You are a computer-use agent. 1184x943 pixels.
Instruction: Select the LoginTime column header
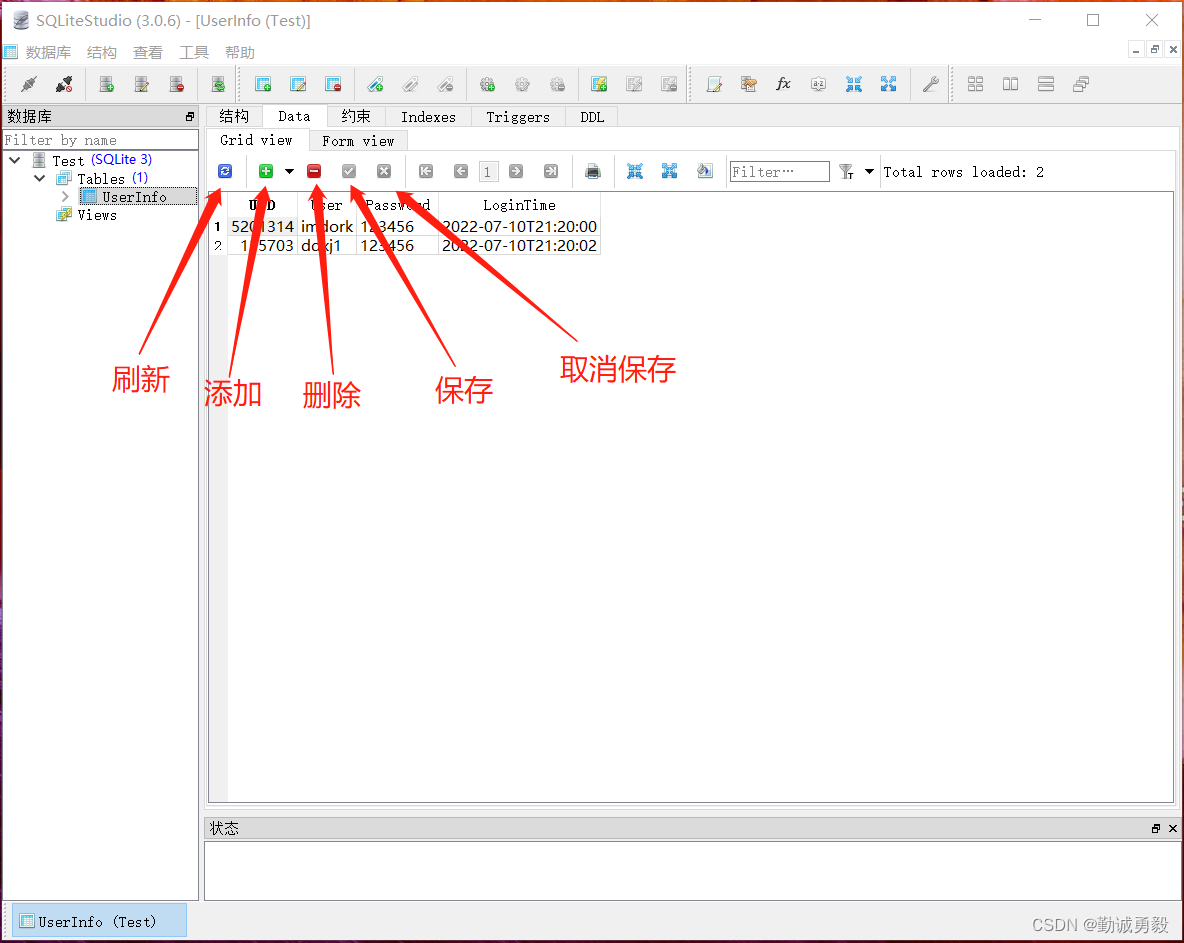520,205
